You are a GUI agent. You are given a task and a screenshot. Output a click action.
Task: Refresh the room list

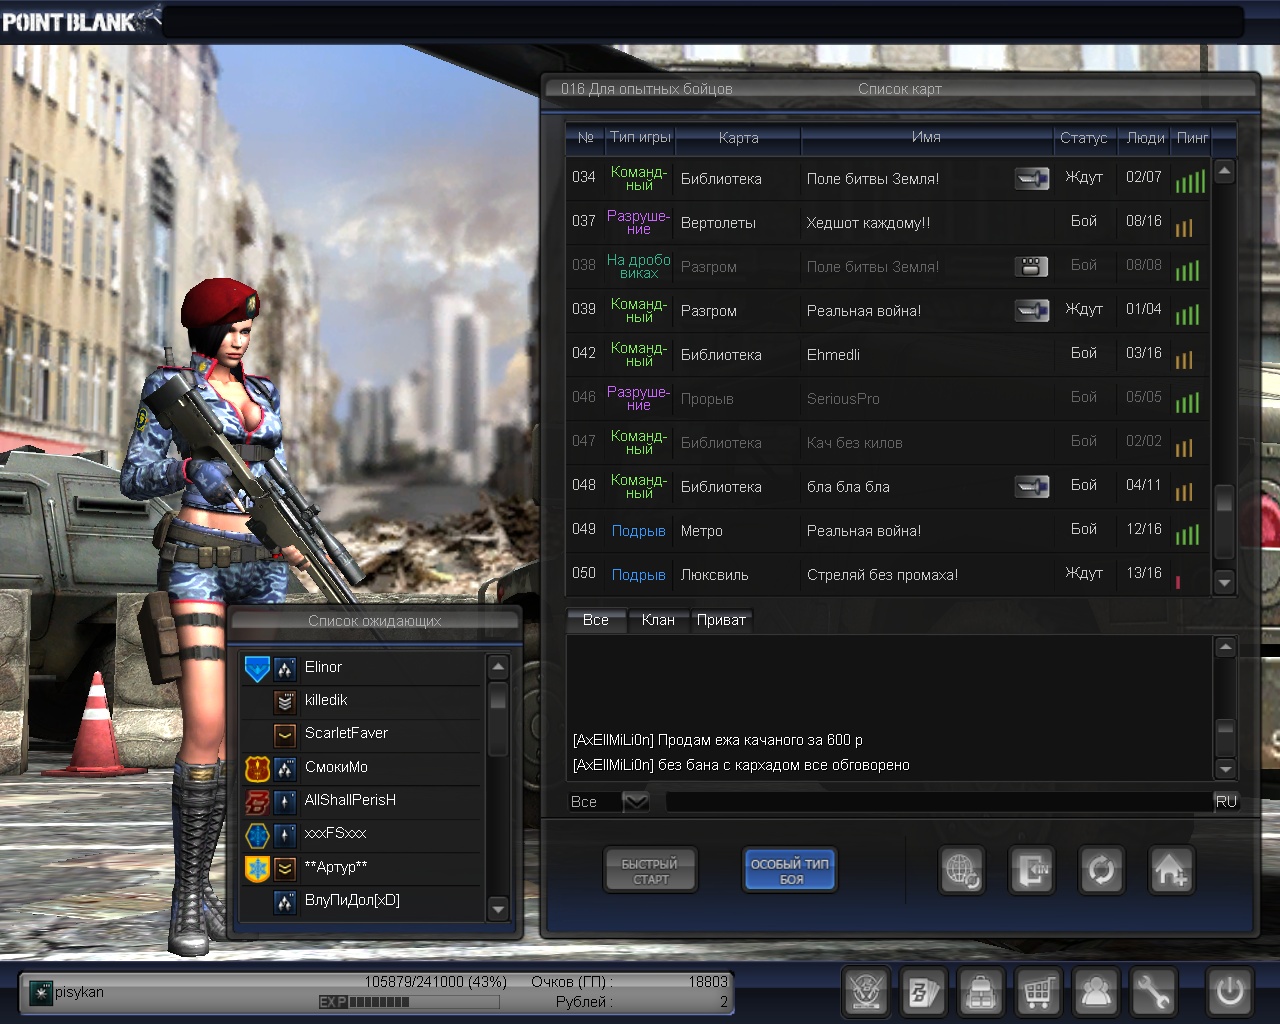pos(1101,870)
